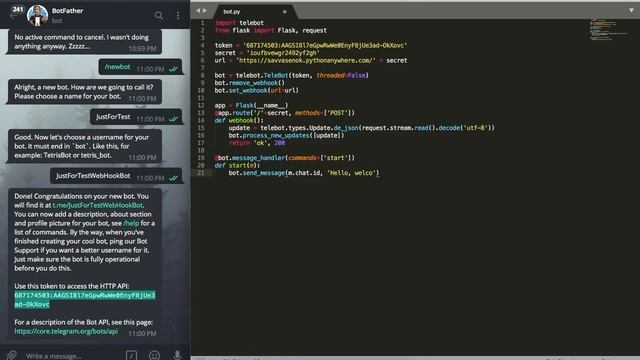Click the import telebot line
This screenshot has width=640, height=360.
click(x=239, y=23)
